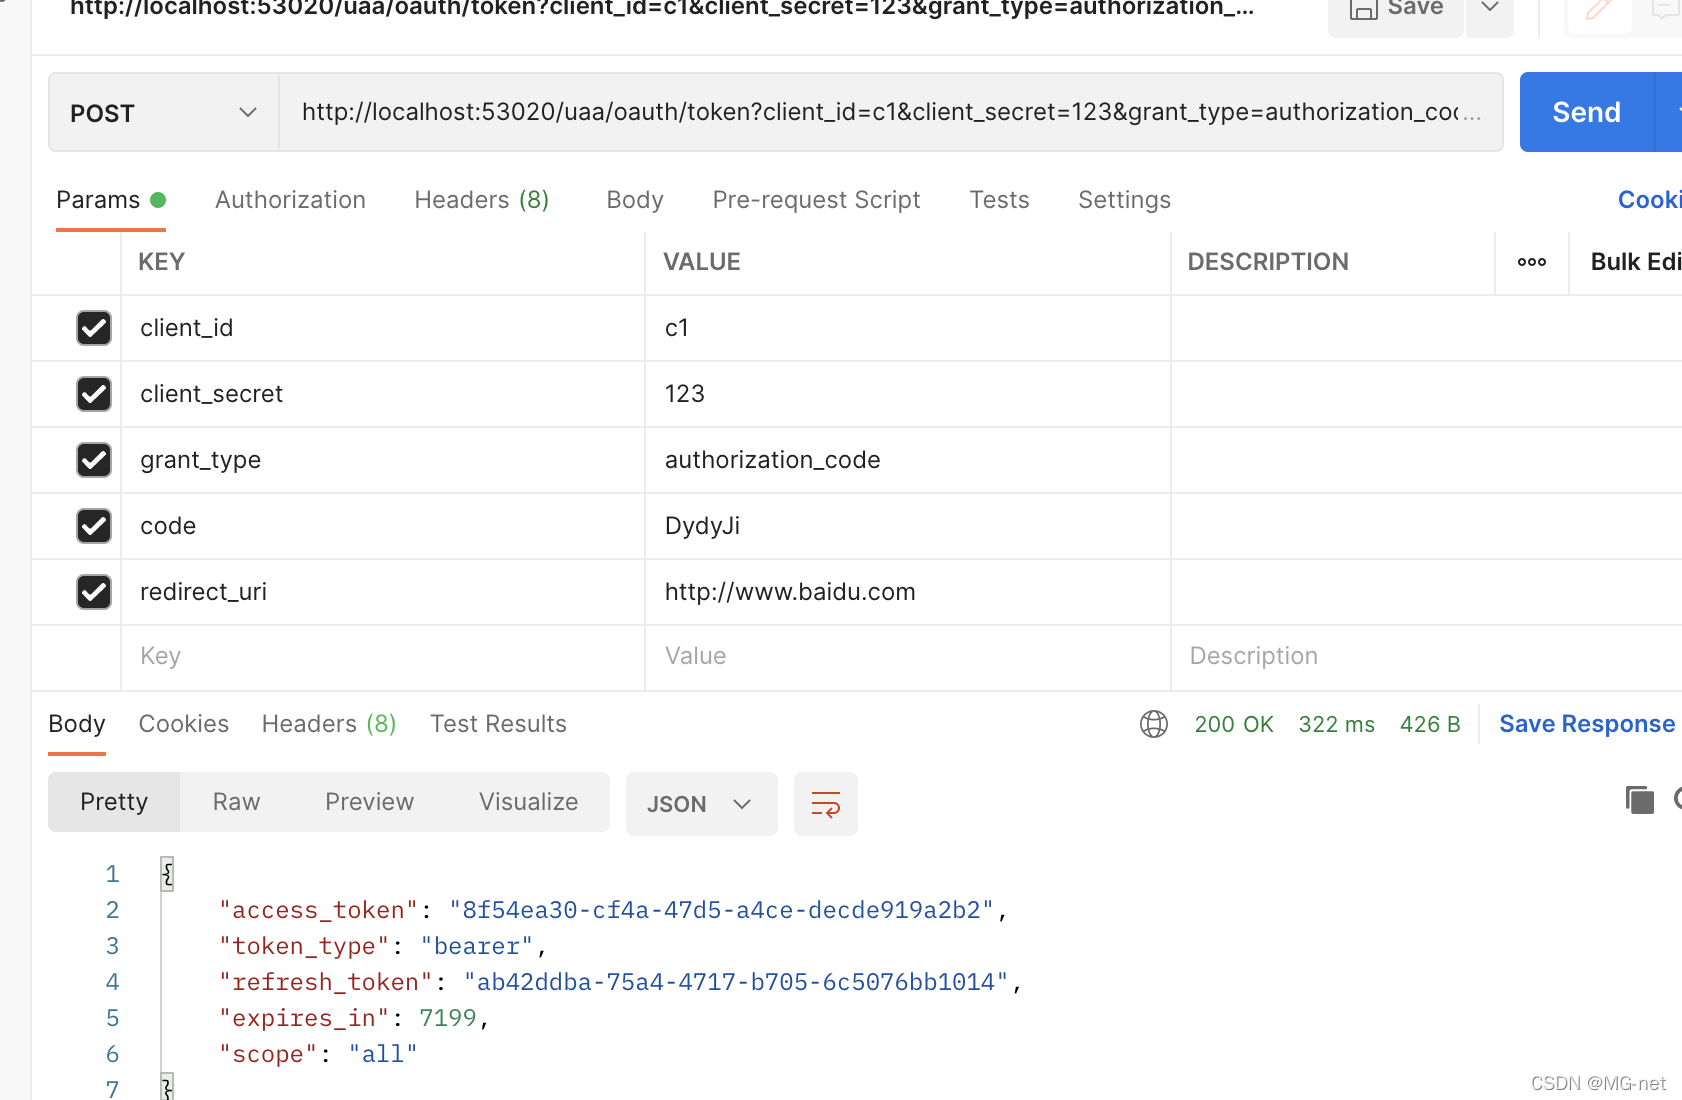
Task: Open the Settings tab
Action: (1124, 200)
